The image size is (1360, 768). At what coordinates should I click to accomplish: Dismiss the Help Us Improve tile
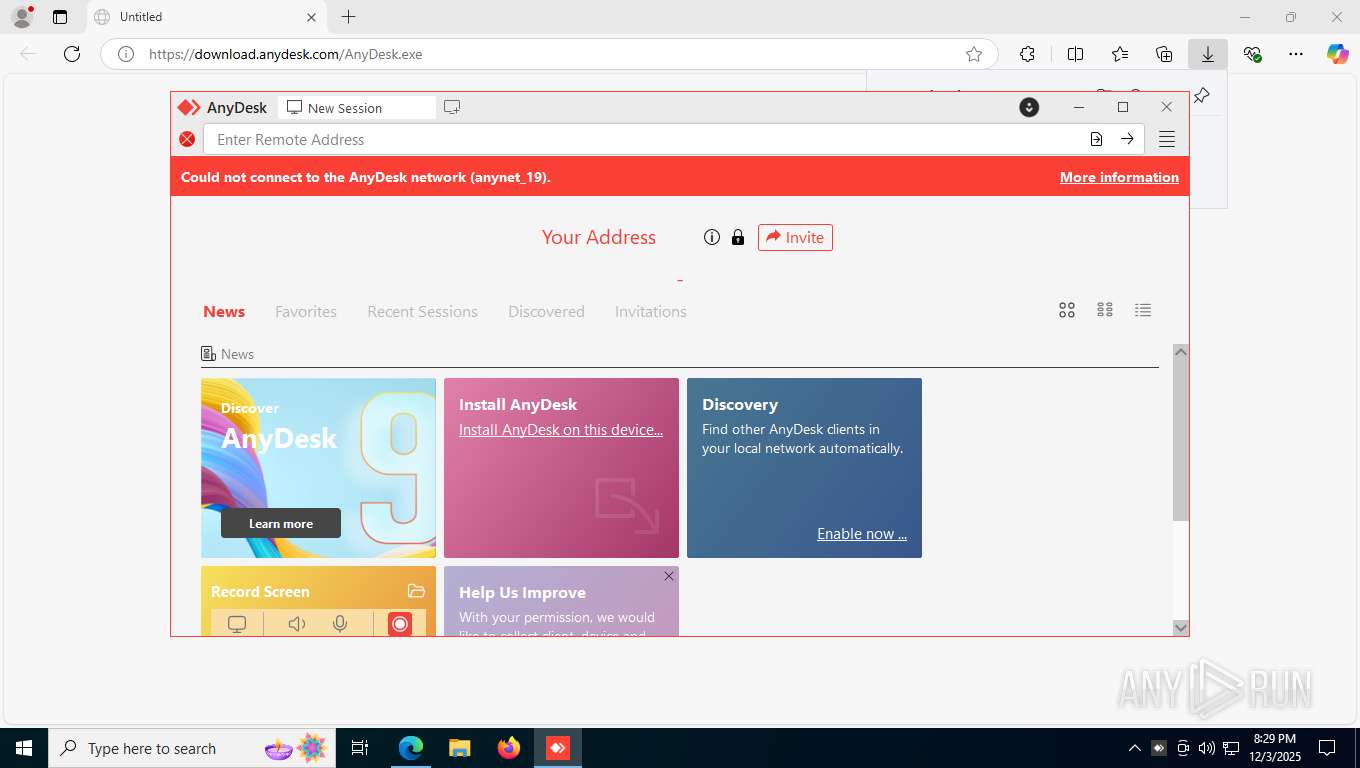click(669, 576)
